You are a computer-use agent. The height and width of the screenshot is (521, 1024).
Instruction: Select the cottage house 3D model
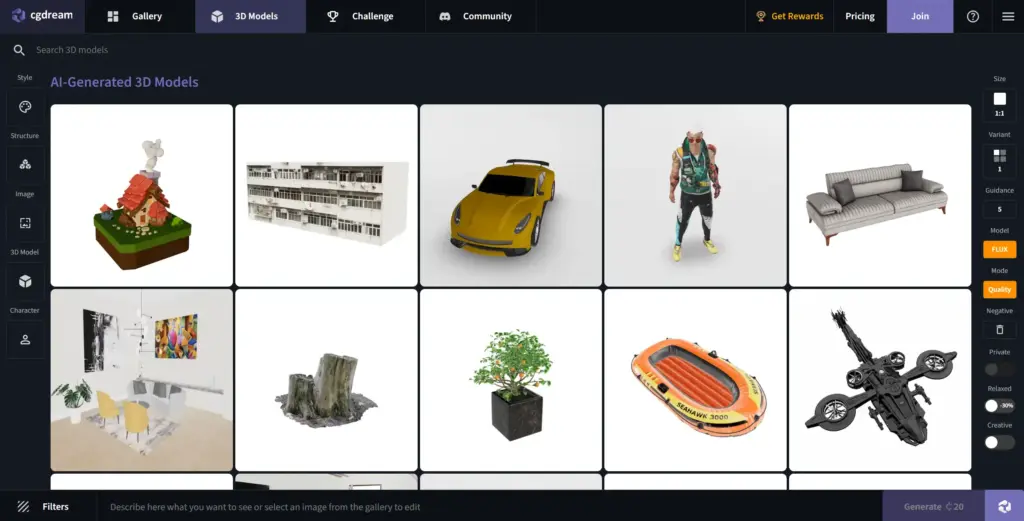(x=142, y=195)
